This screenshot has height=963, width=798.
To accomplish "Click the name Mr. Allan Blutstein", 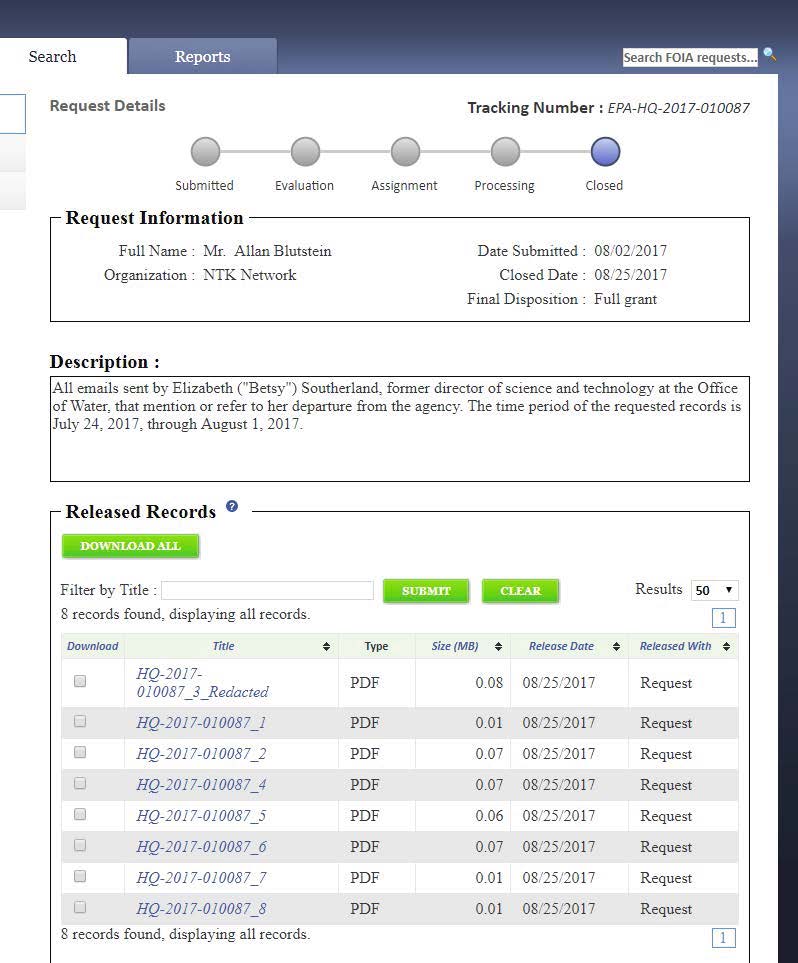I will point(267,251).
